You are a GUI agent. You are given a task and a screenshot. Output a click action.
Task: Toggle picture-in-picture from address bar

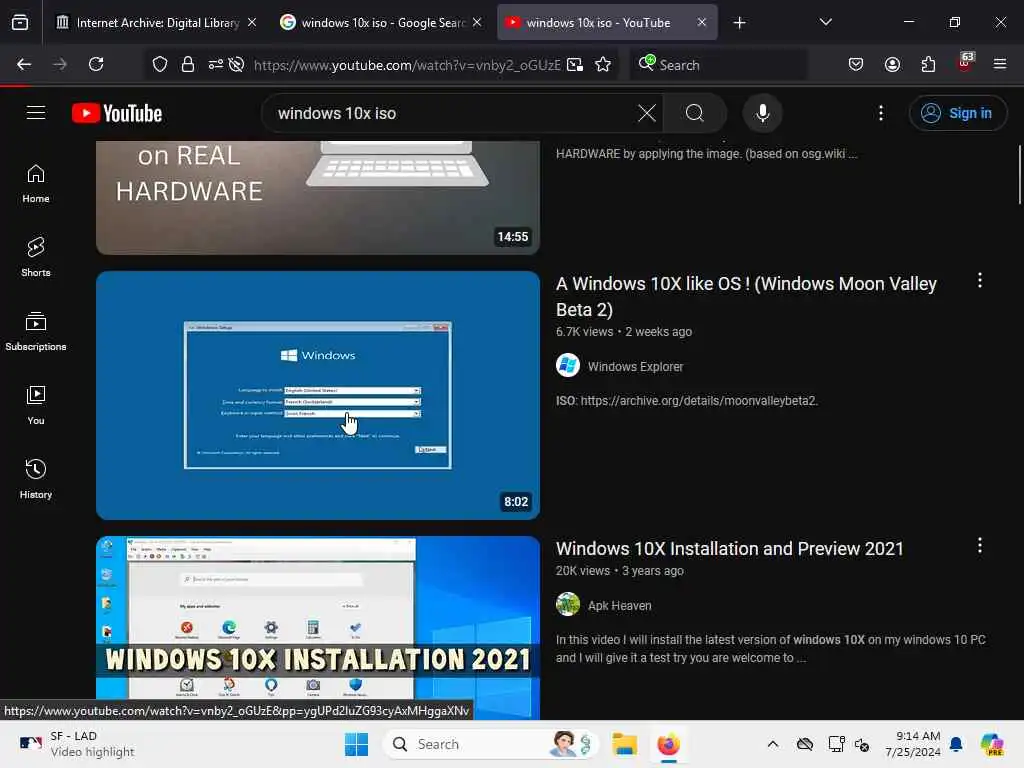tap(575, 64)
